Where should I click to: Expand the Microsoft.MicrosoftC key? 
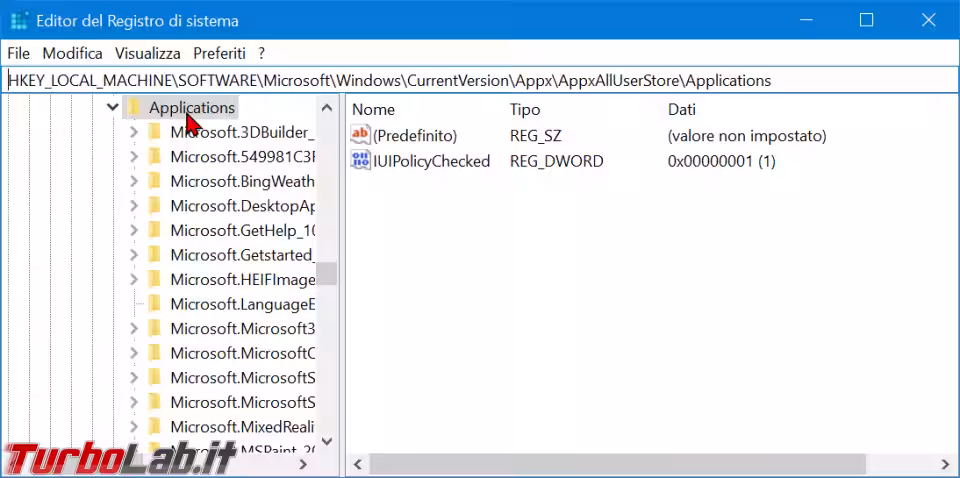[x=134, y=353]
